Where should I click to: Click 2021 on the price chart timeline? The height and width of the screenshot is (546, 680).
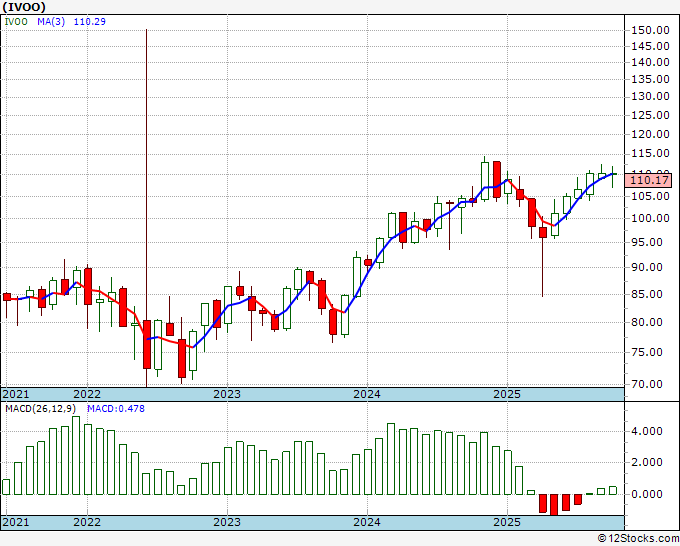click(x=16, y=394)
